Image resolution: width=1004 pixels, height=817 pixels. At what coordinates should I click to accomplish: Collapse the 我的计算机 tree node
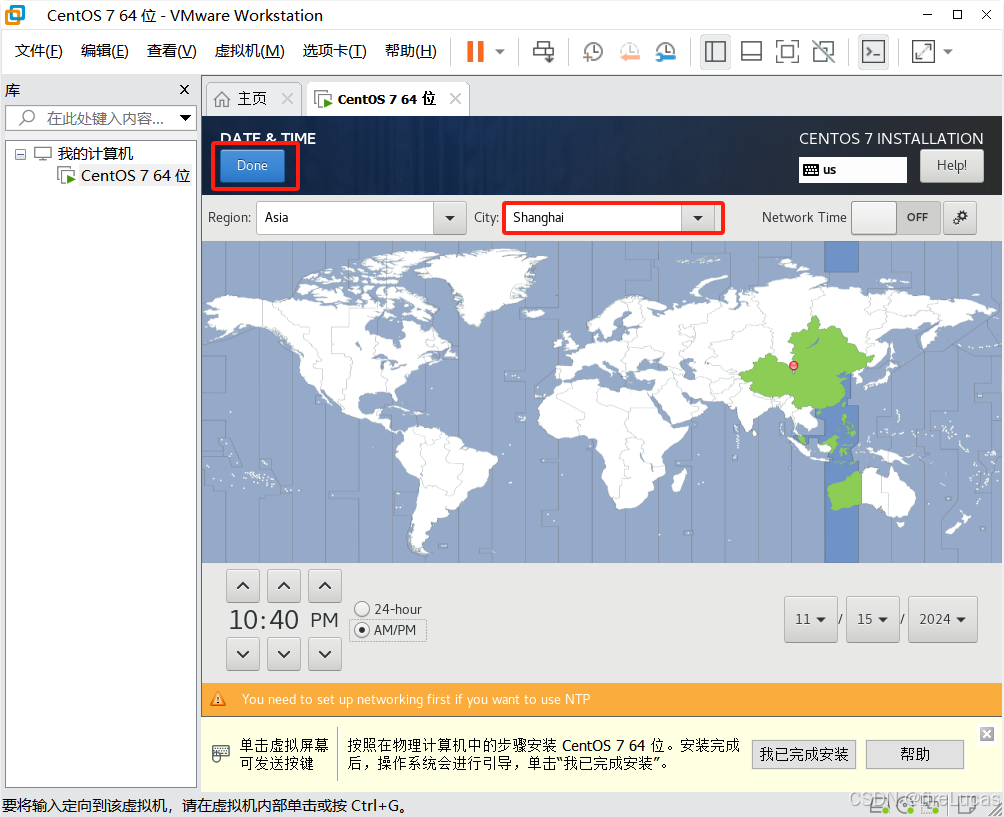point(20,154)
